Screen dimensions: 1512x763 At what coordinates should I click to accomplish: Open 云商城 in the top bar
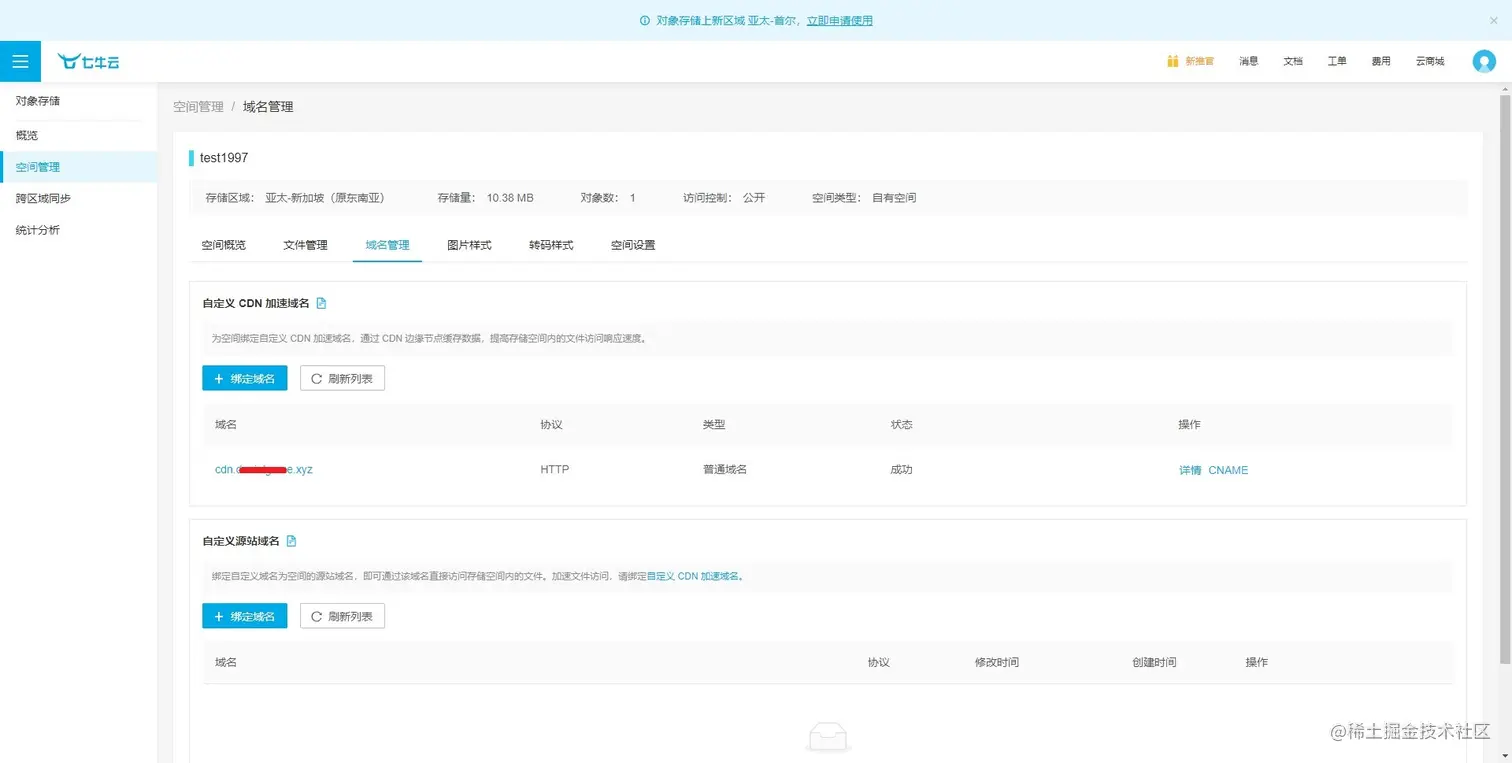point(1430,61)
